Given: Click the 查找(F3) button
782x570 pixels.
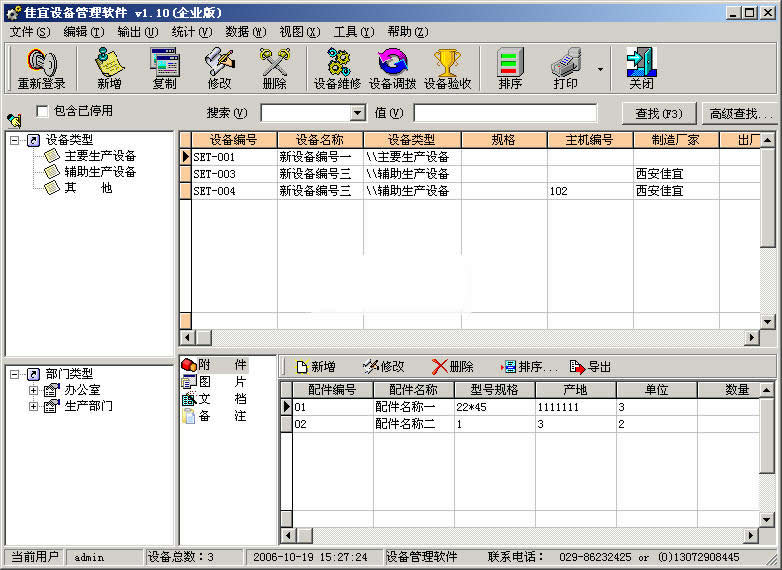Looking at the screenshot, I should (x=659, y=114).
